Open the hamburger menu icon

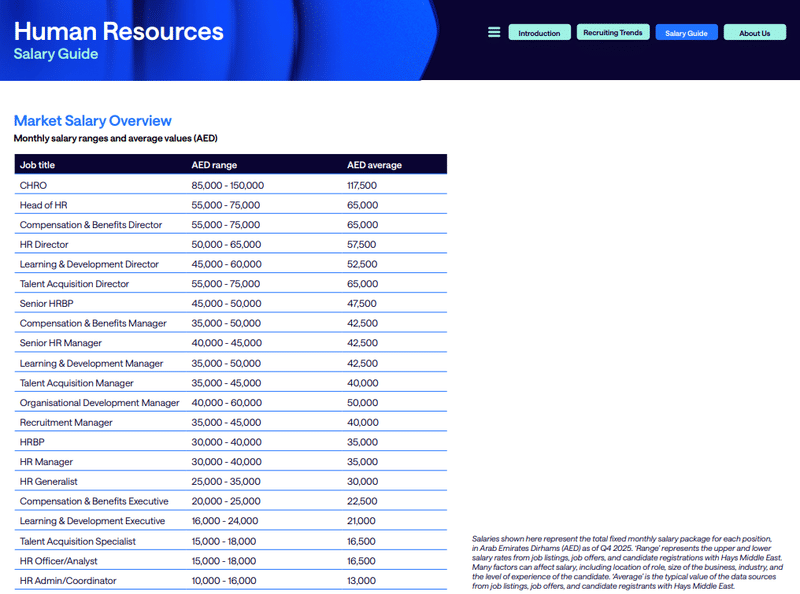(x=494, y=33)
